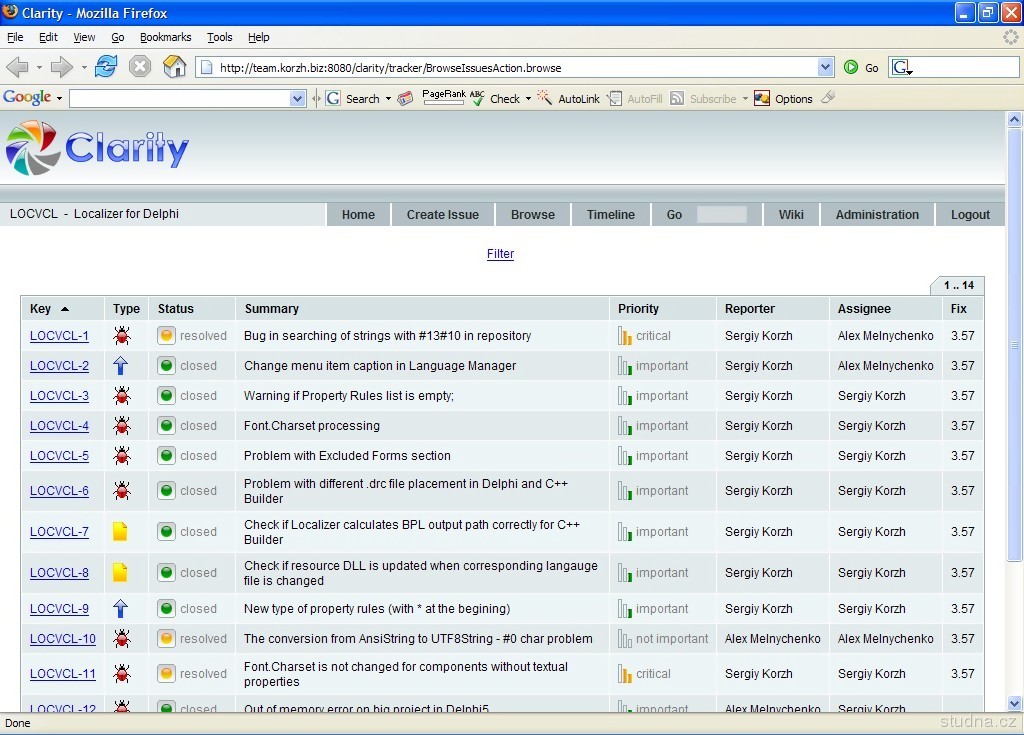Open the LOCVCL-5 issue link
The width and height of the screenshot is (1024, 735).
point(59,456)
